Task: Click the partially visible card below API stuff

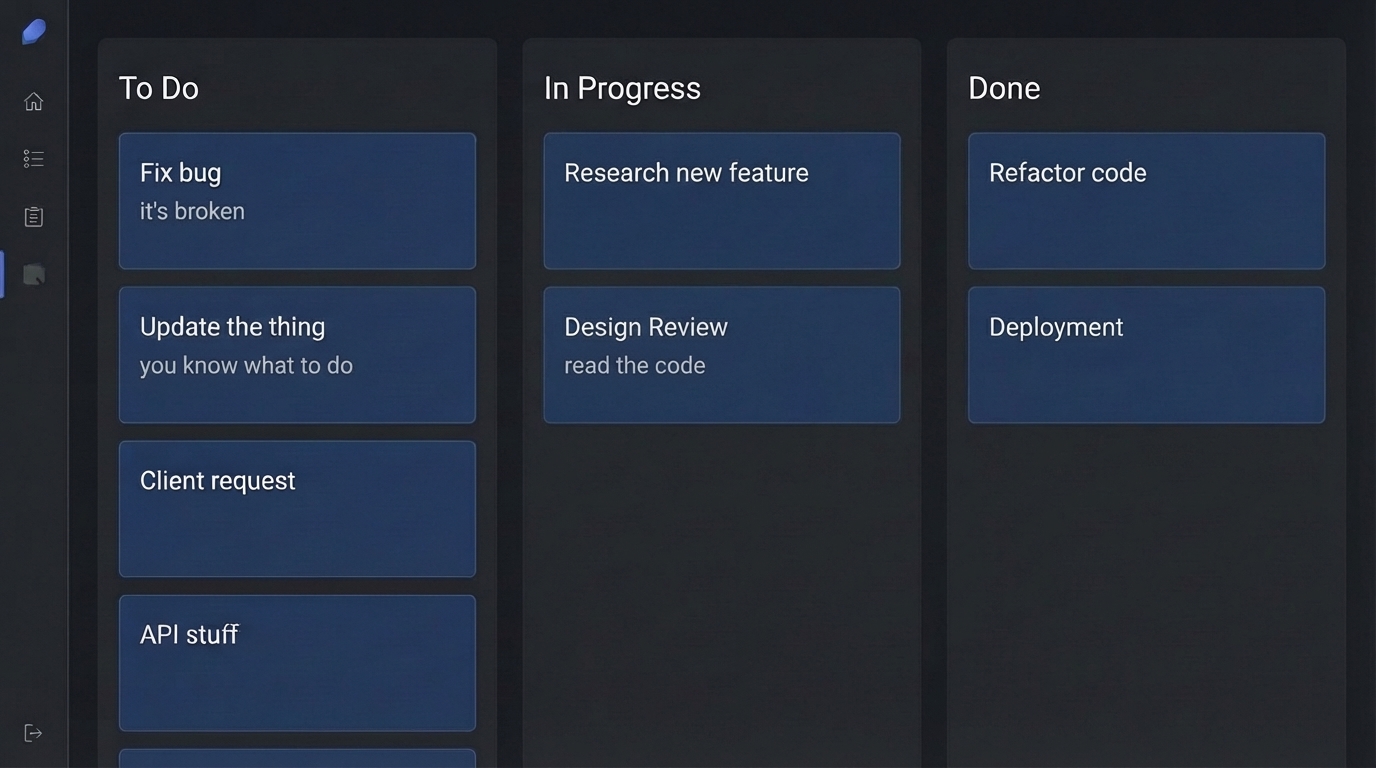Action: coord(297,759)
